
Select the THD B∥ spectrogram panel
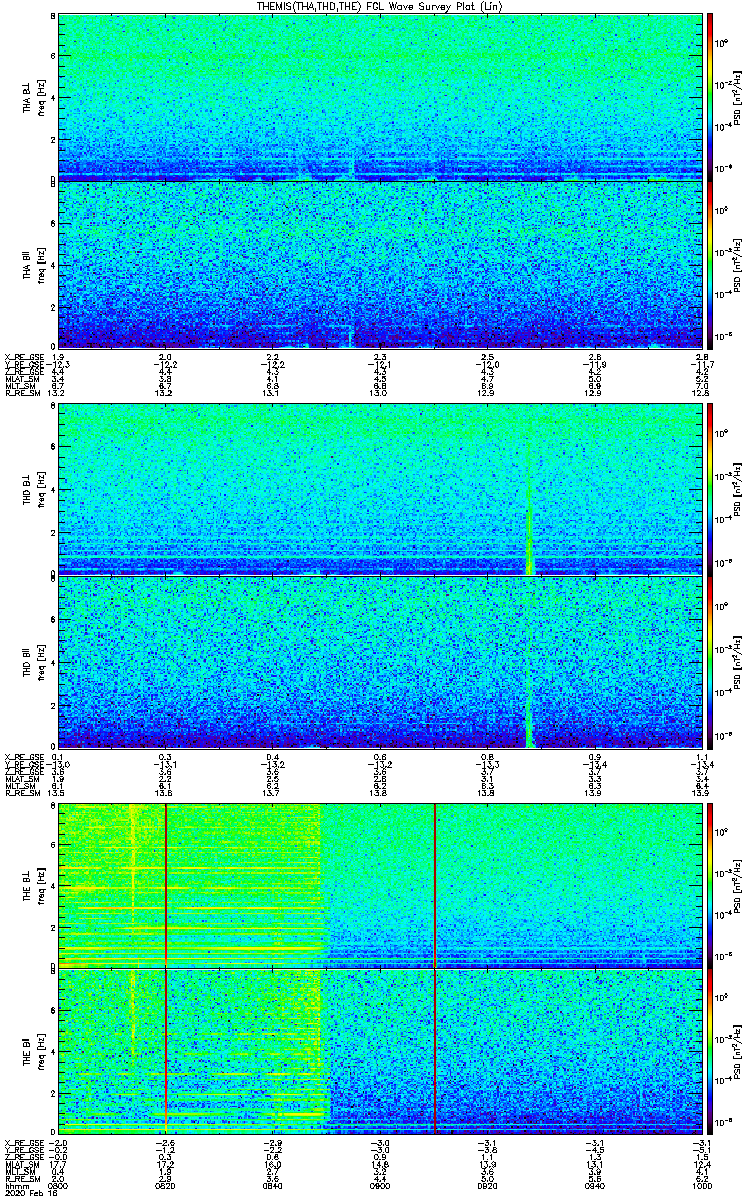coord(382,661)
